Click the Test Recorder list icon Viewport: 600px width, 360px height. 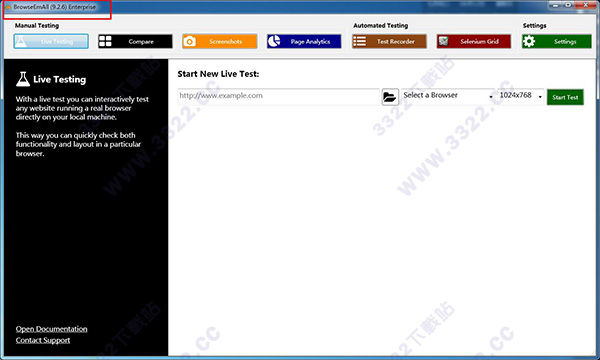coord(359,41)
